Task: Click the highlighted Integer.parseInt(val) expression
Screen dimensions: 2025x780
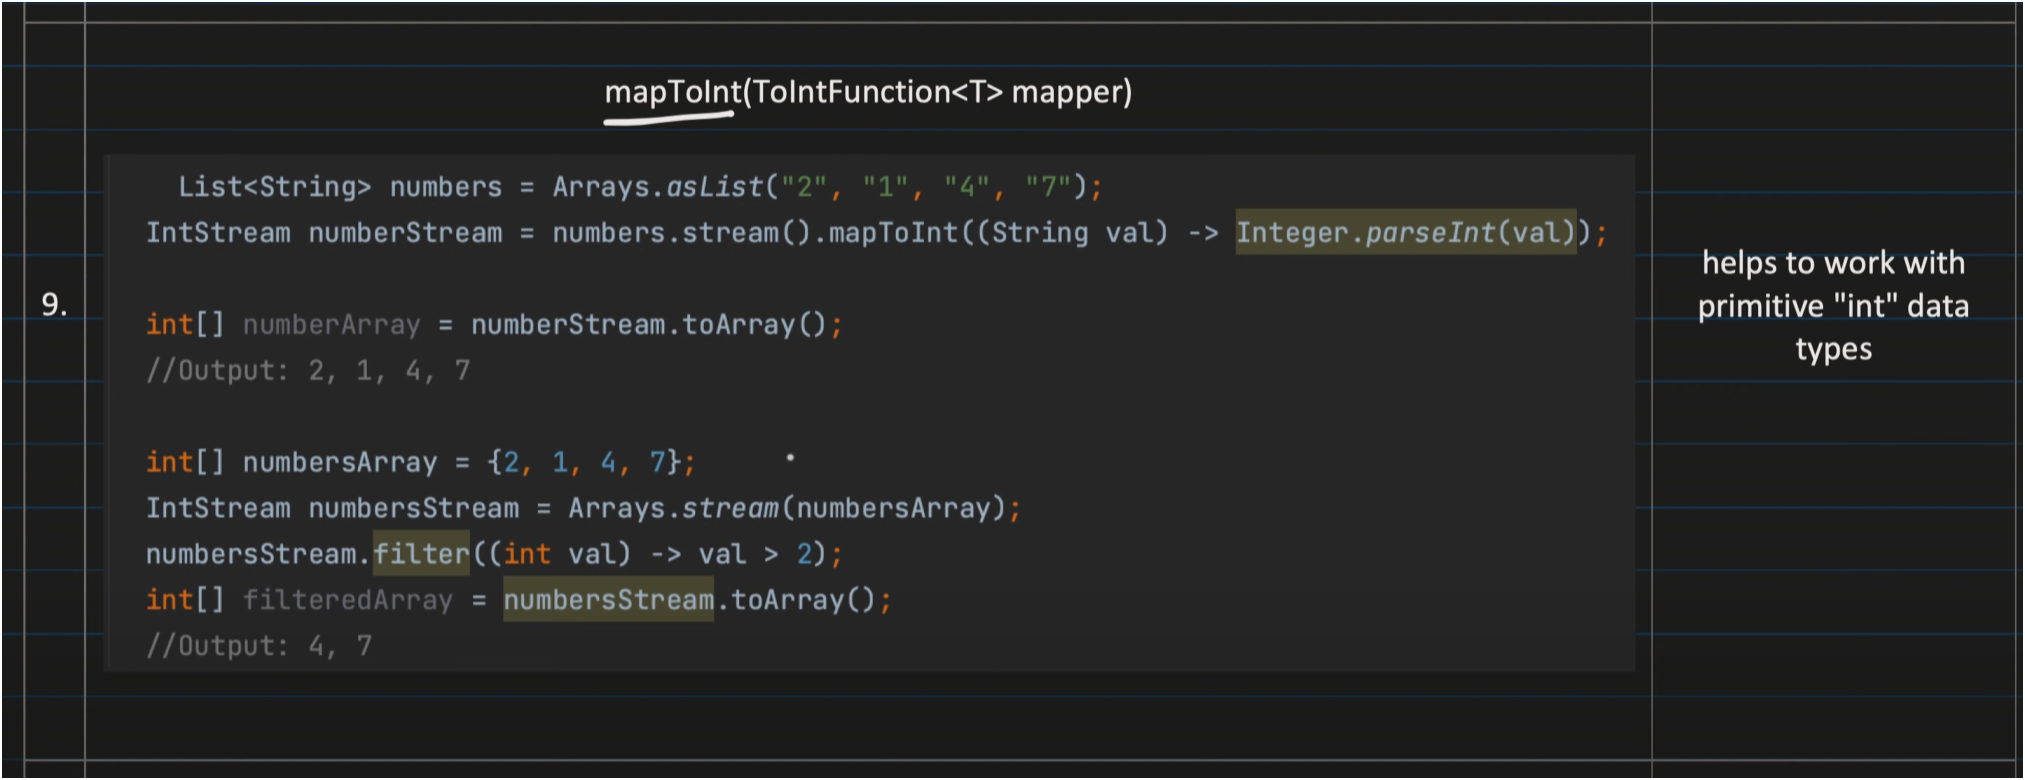Action: (1405, 233)
